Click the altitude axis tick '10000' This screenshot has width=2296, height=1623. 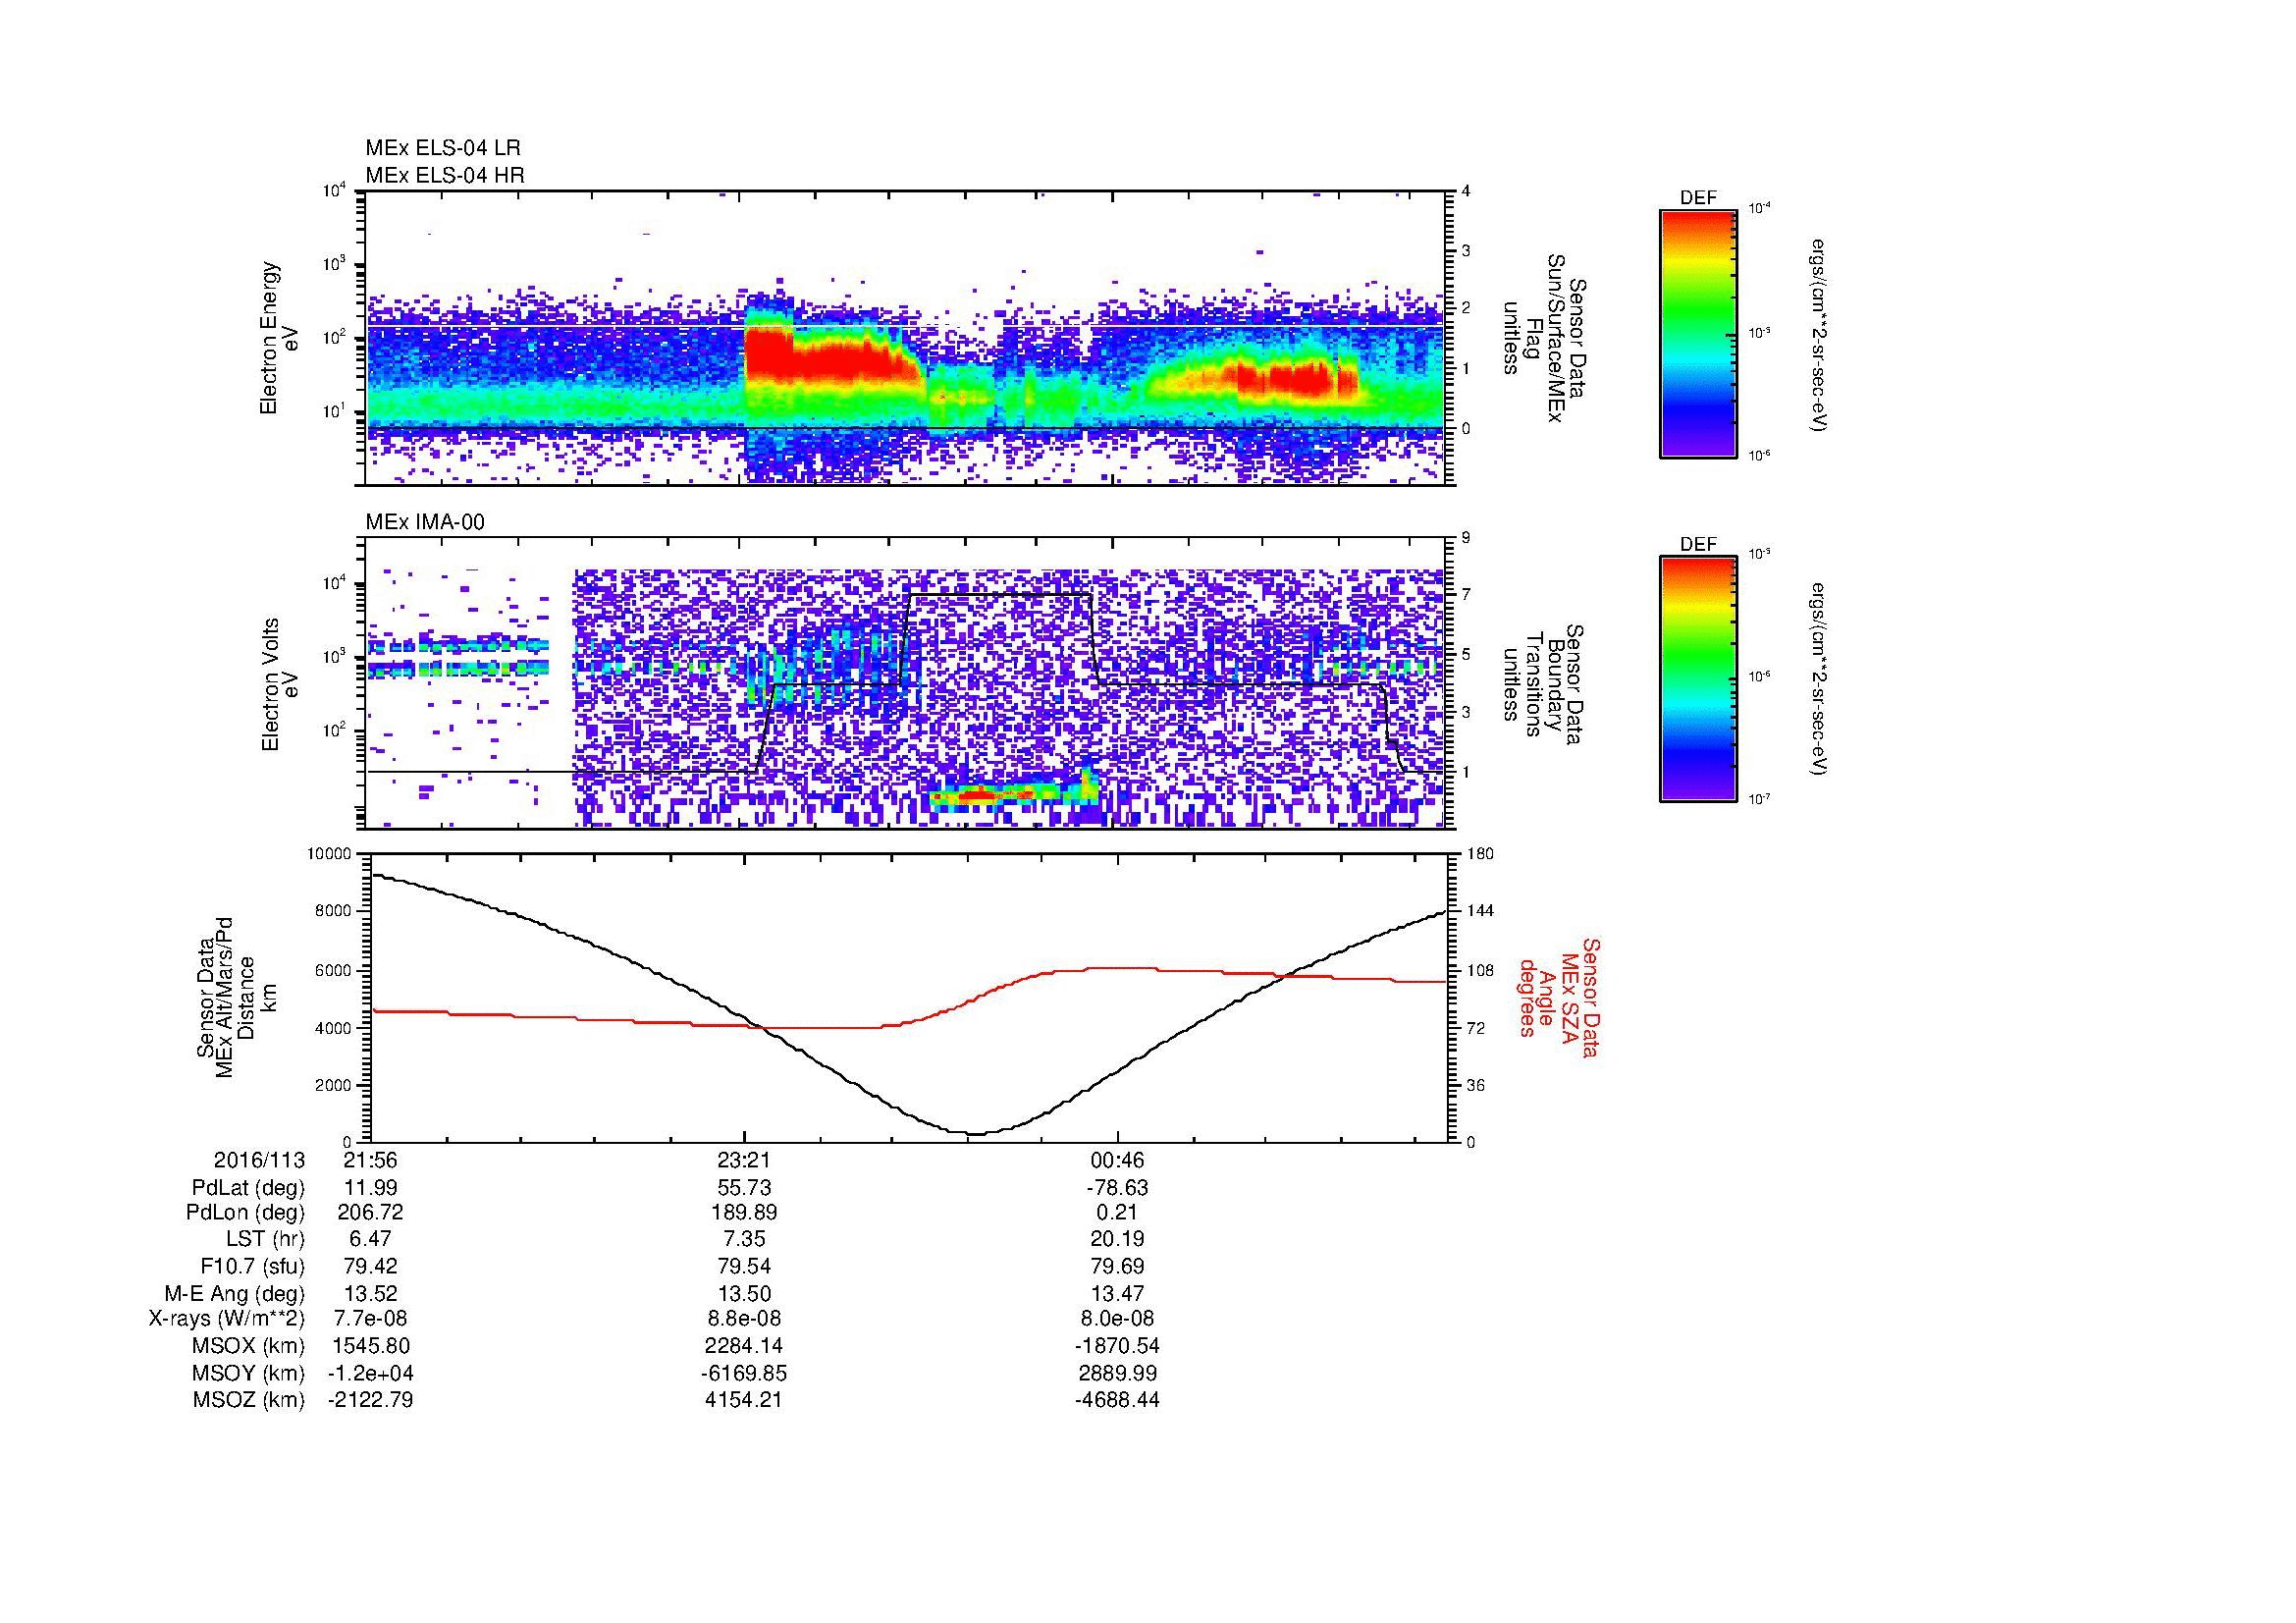[331, 854]
